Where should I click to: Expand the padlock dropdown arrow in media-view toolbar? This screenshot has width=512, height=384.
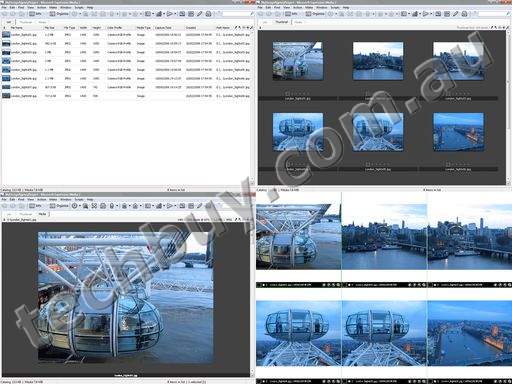coord(129,206)
